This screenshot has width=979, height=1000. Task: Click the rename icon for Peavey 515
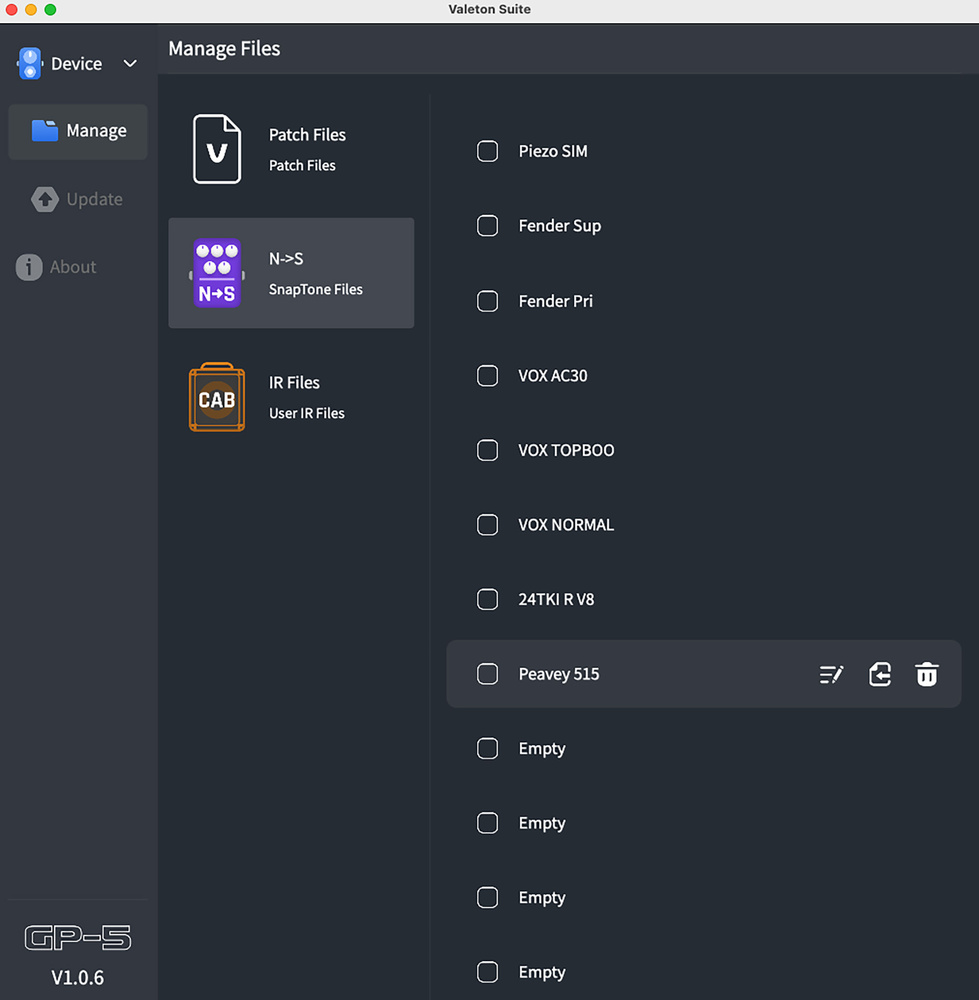coord(831,675)
